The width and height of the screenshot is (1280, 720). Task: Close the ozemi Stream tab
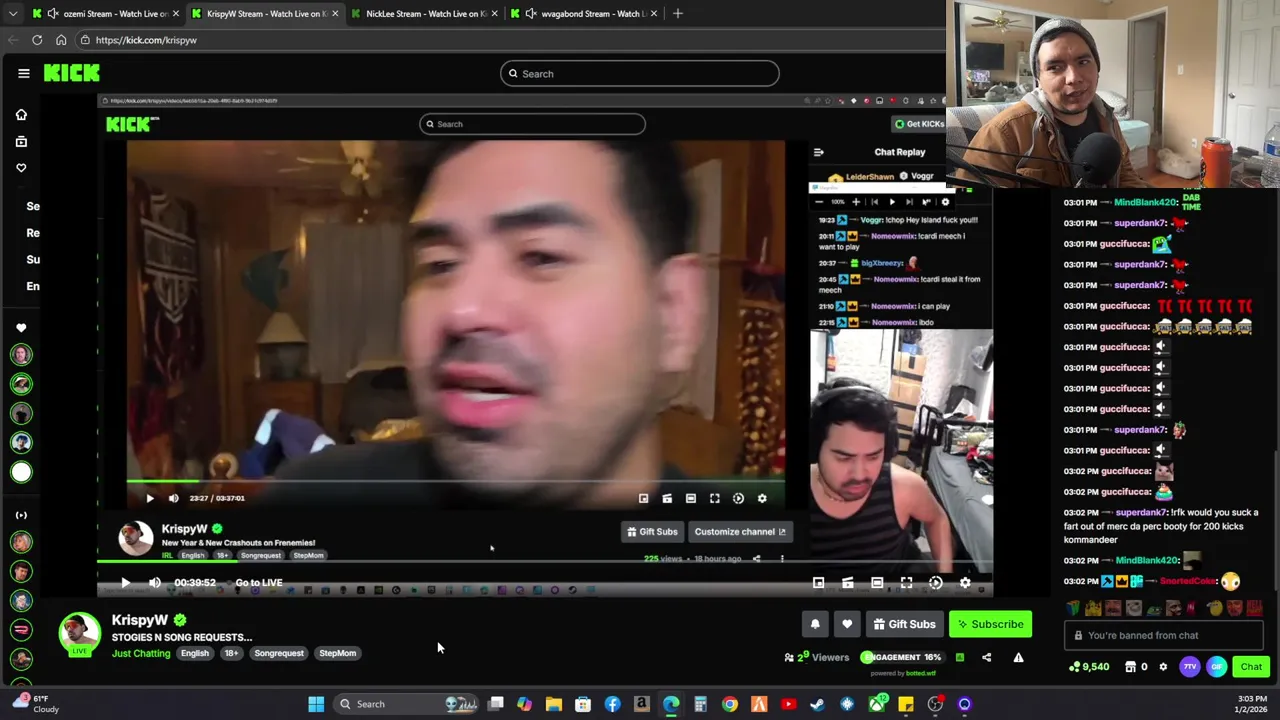click(176, 13)
